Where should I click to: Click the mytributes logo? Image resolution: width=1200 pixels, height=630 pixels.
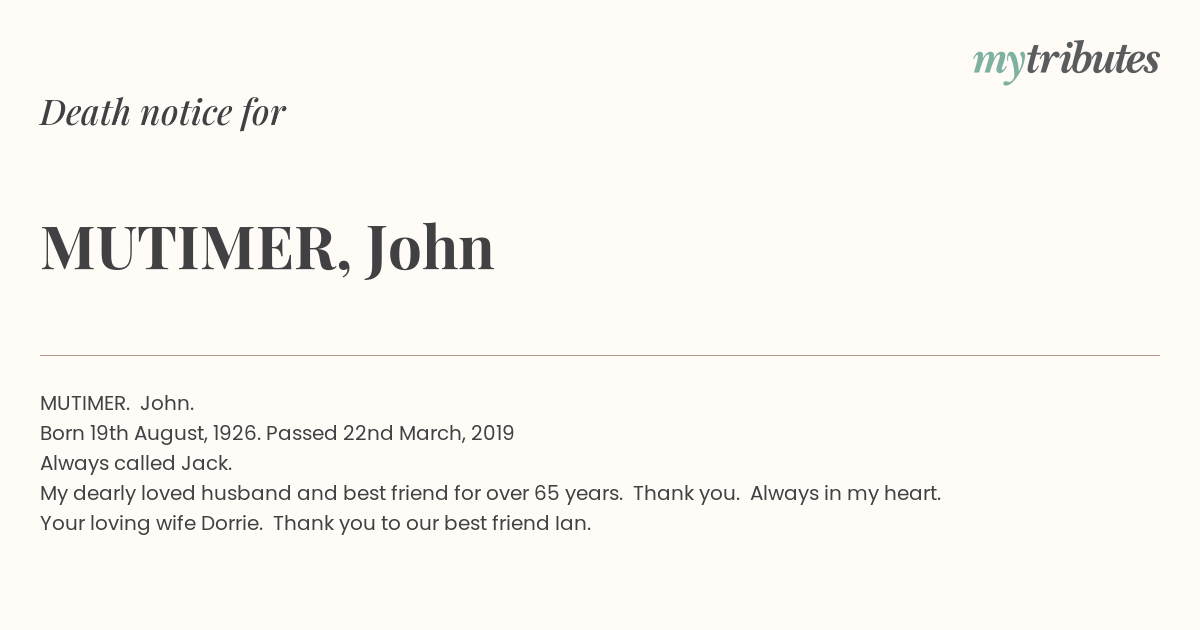[x=1066, y=62]
